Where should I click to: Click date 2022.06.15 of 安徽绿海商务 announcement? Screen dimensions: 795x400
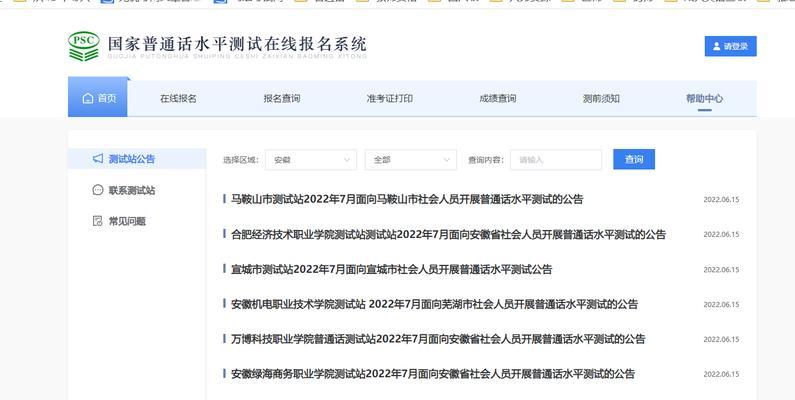point(721,374)
